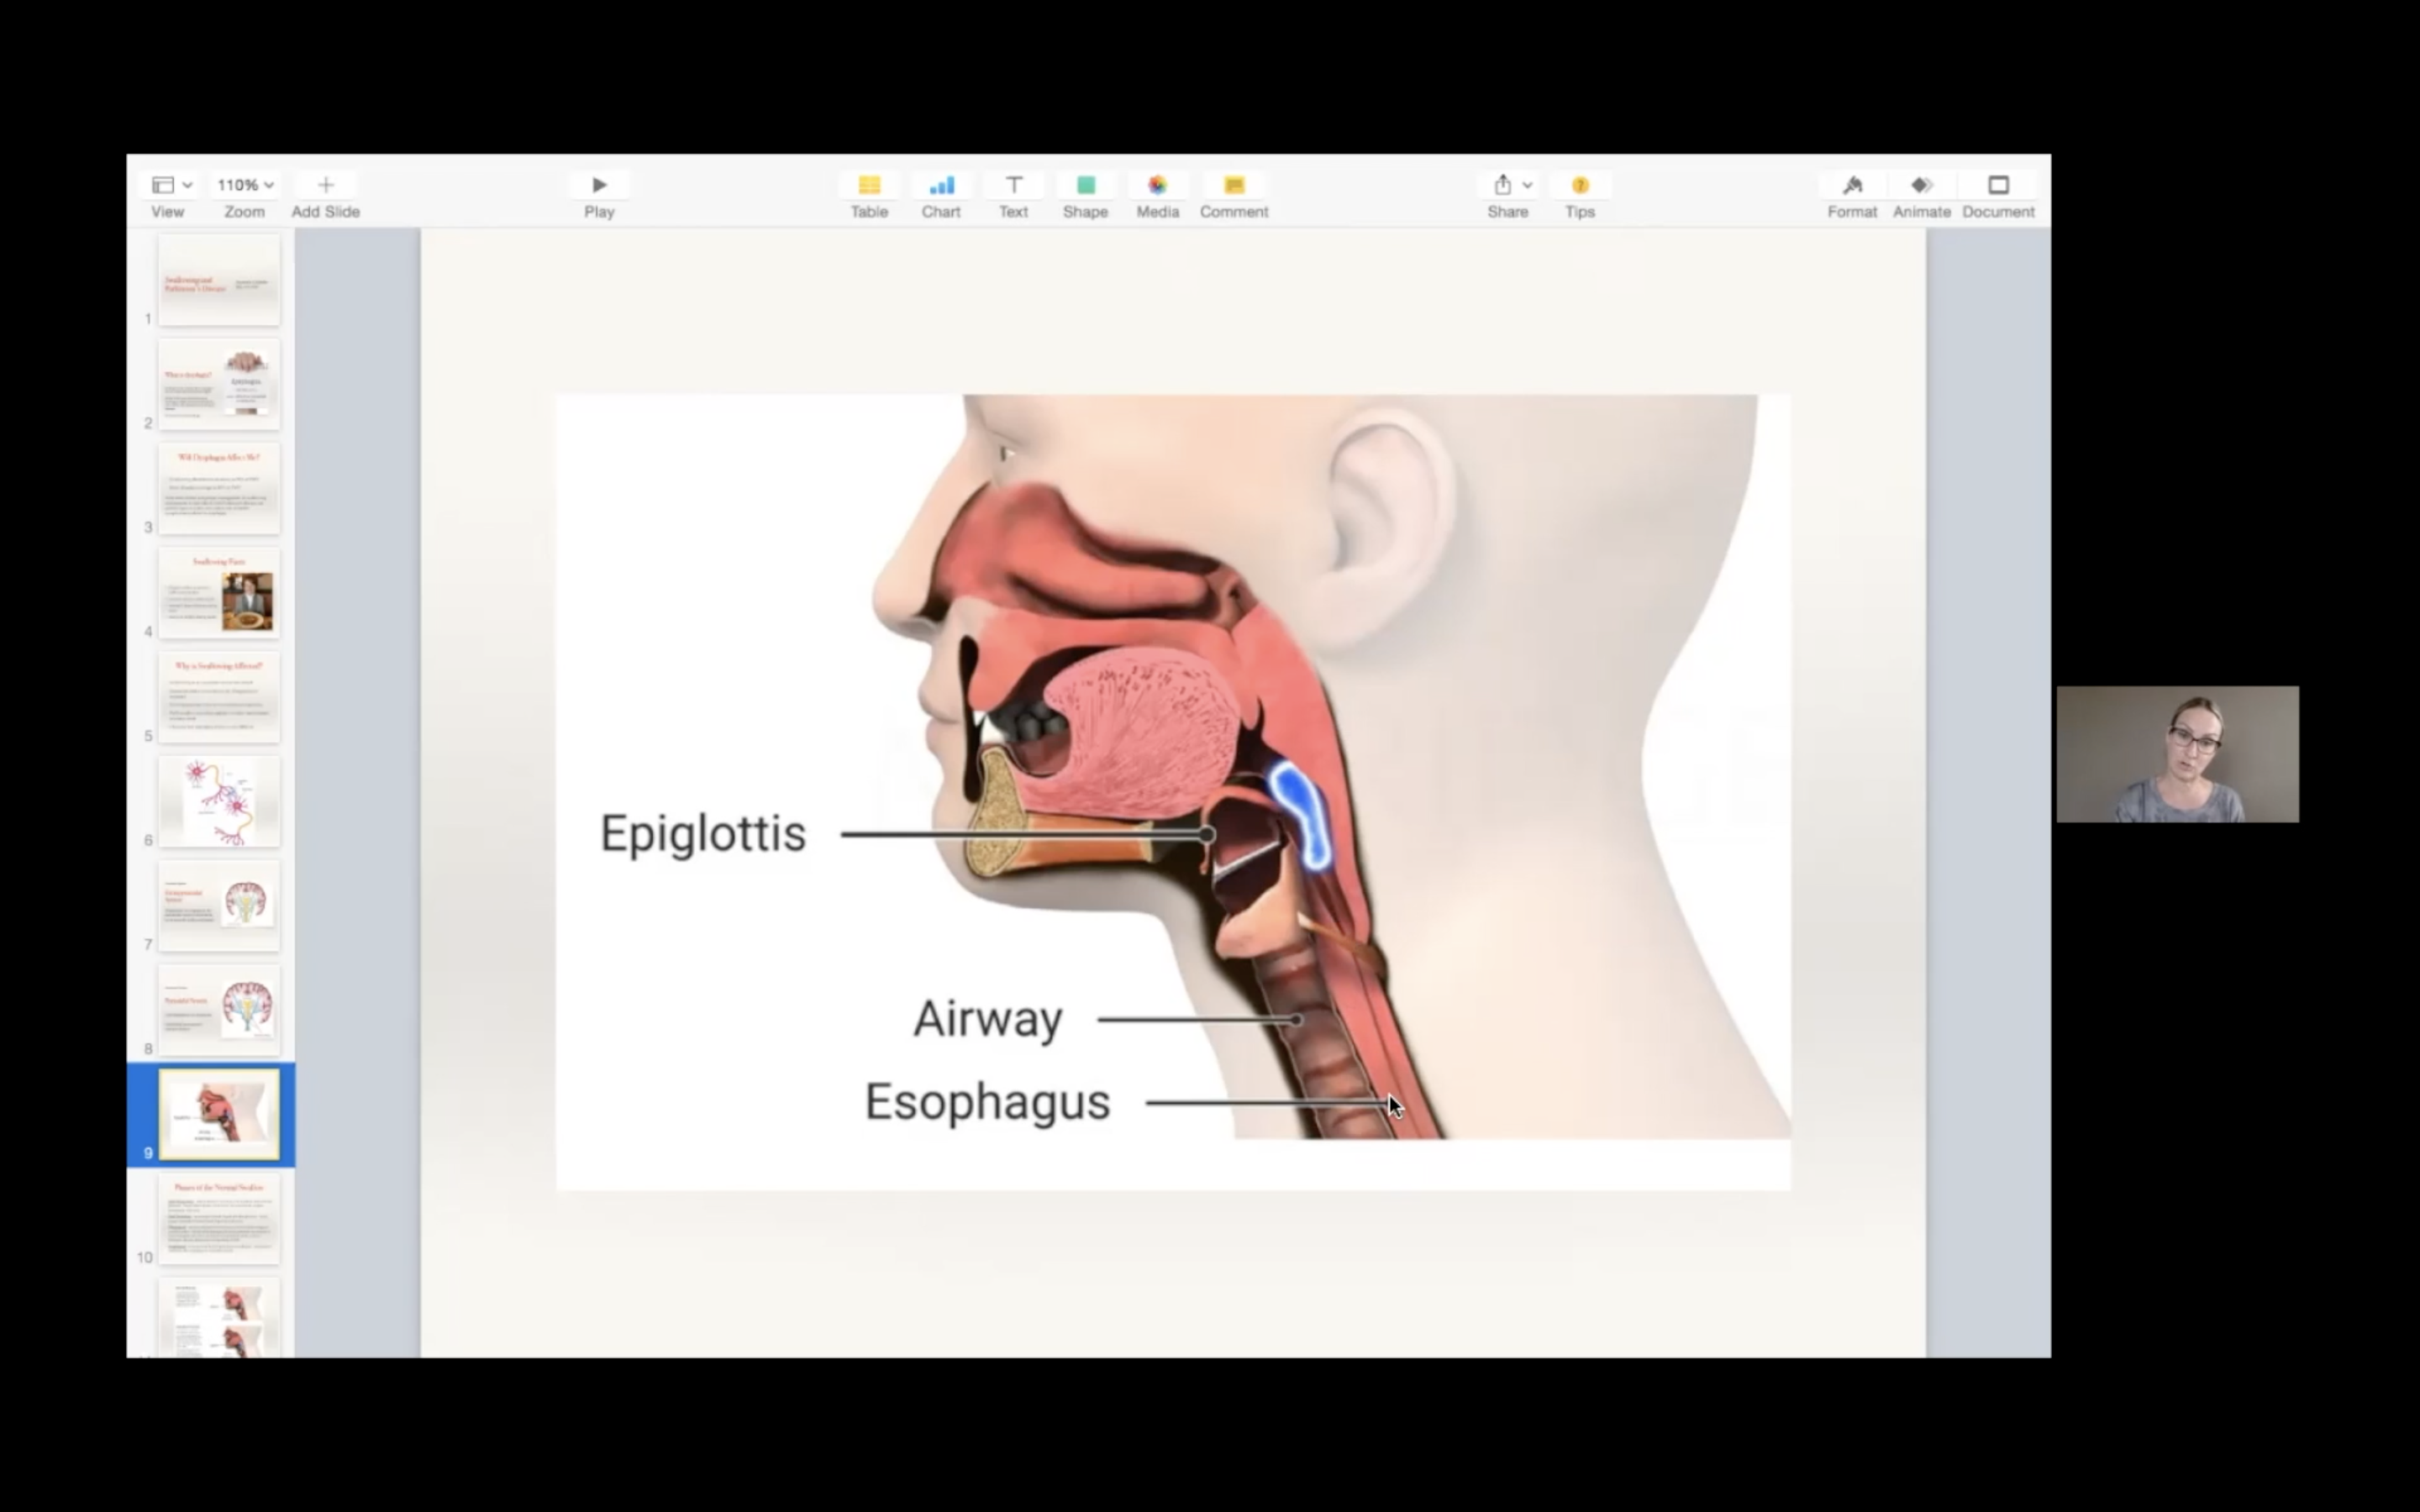Click the presenter webcam video window

coord(2177,754)
